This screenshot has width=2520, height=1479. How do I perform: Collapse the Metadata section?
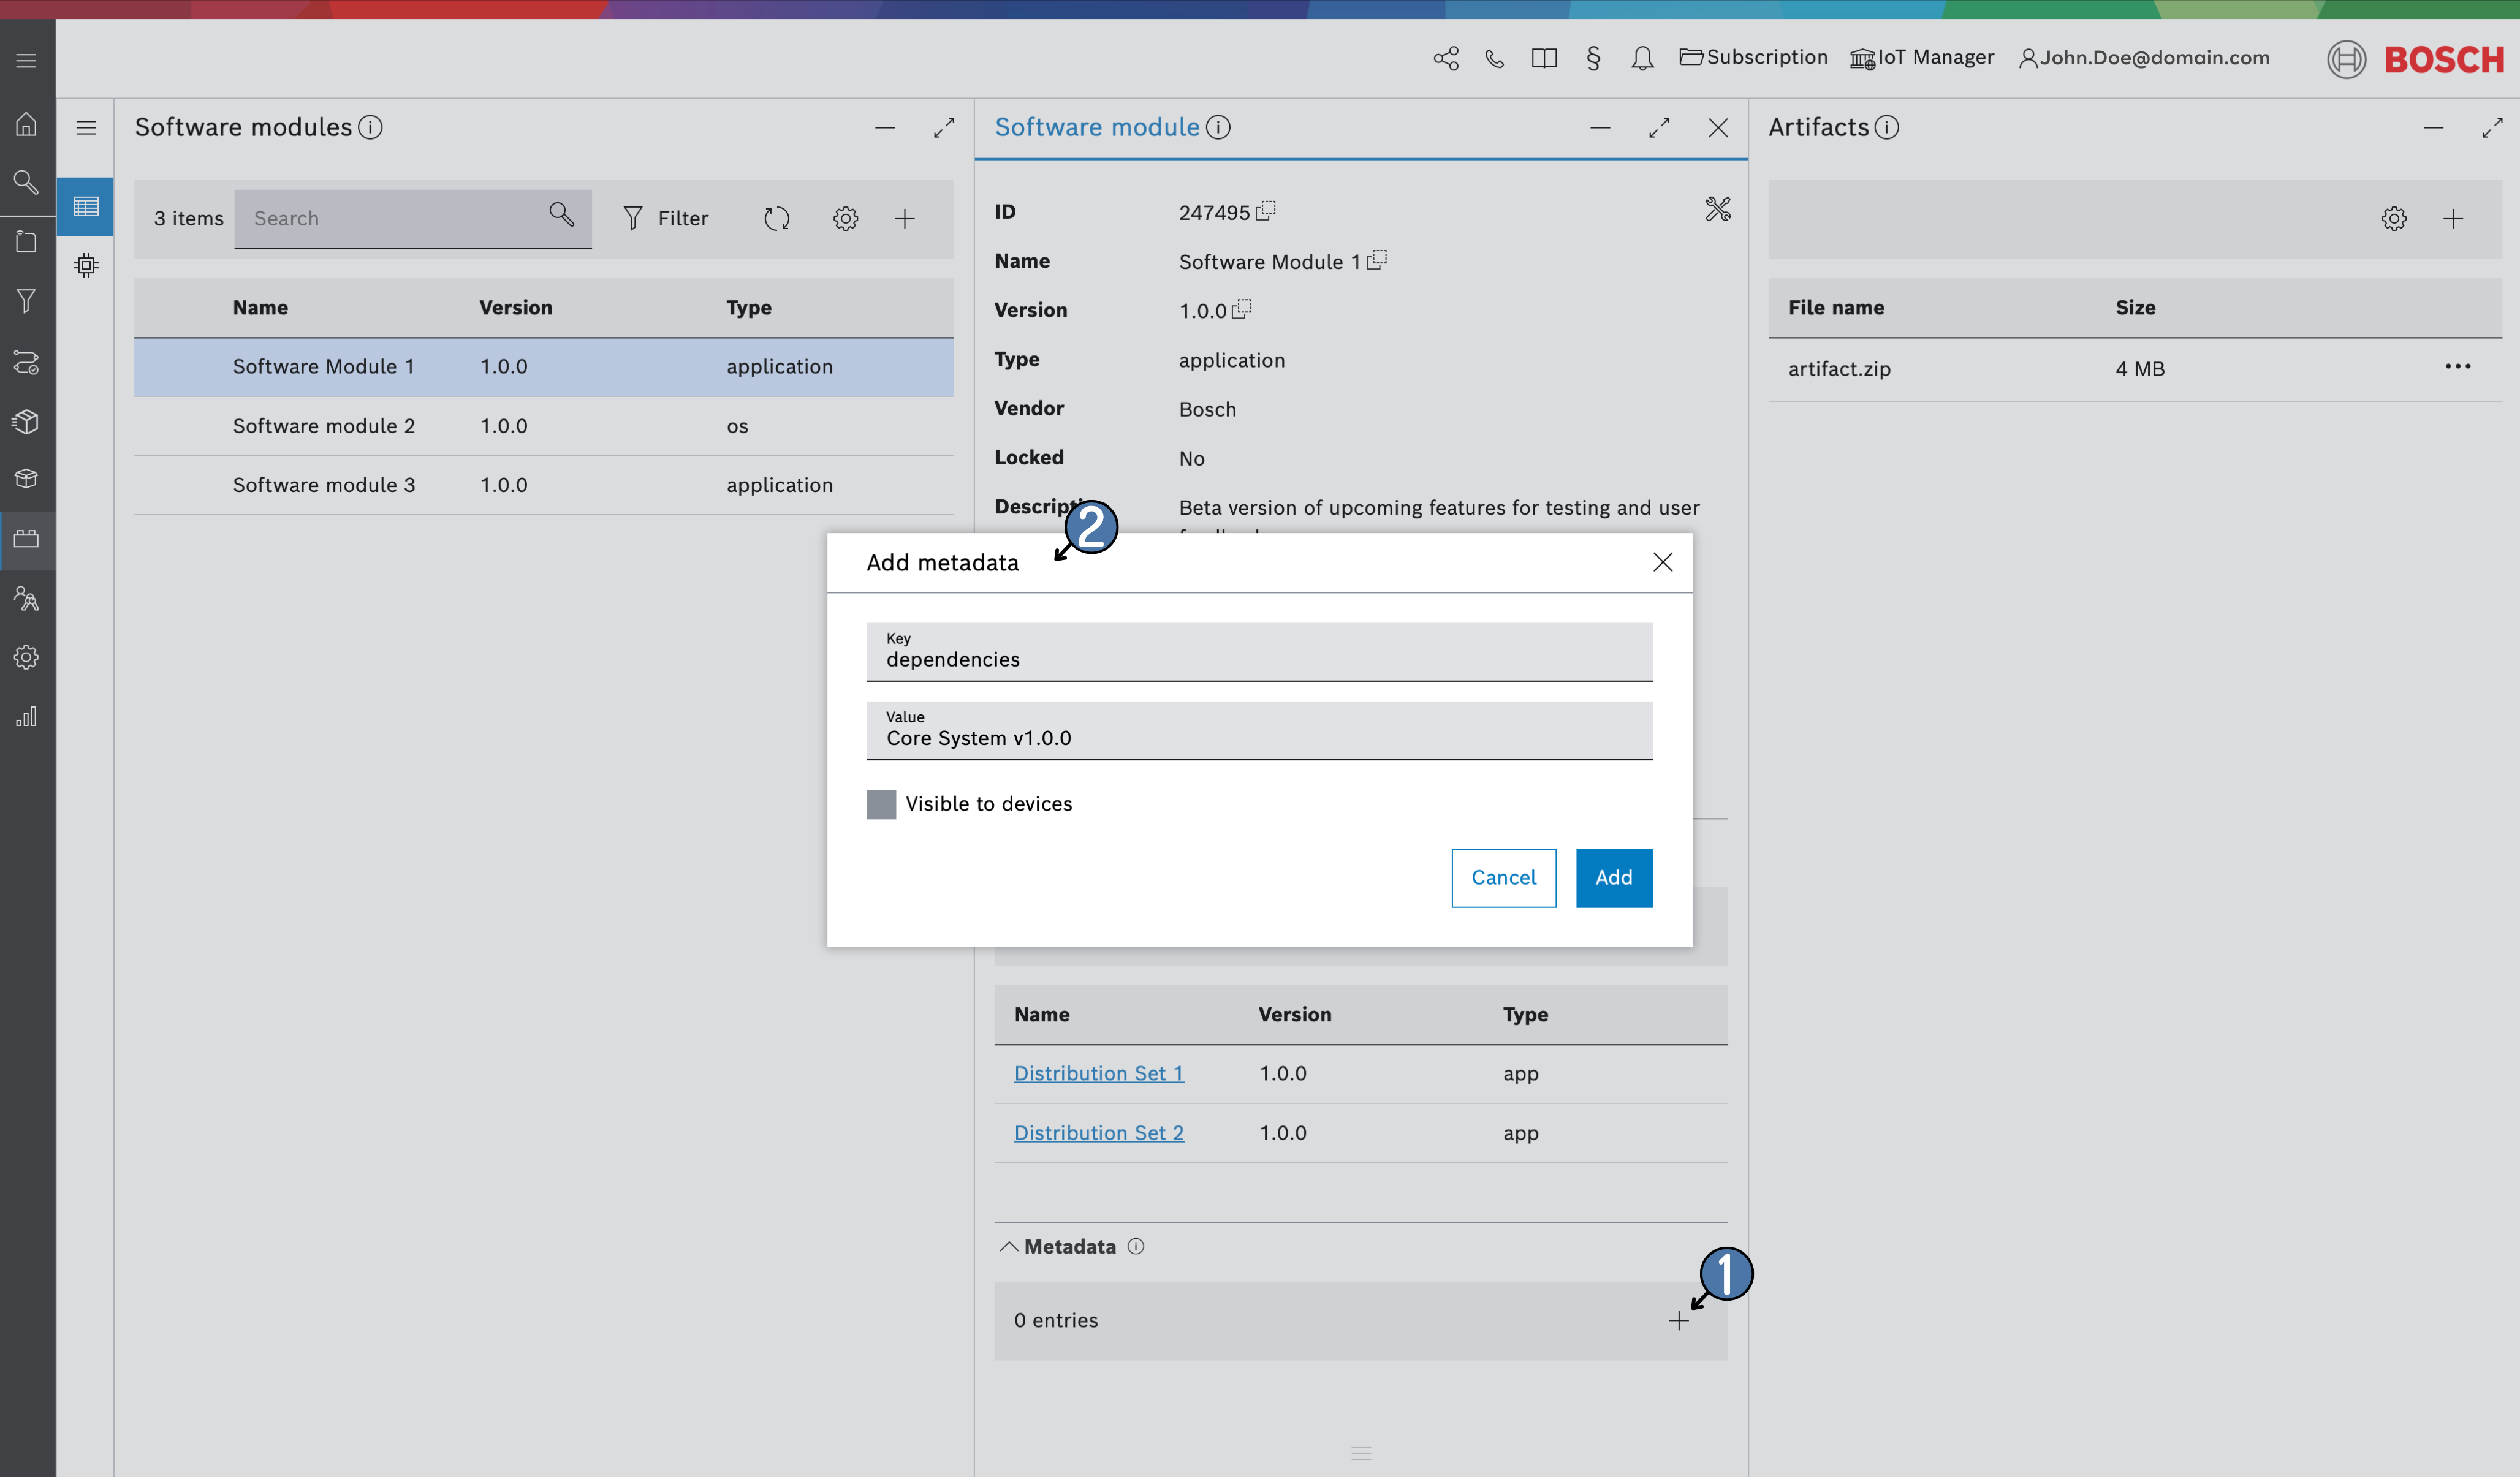point(1009,1247)
